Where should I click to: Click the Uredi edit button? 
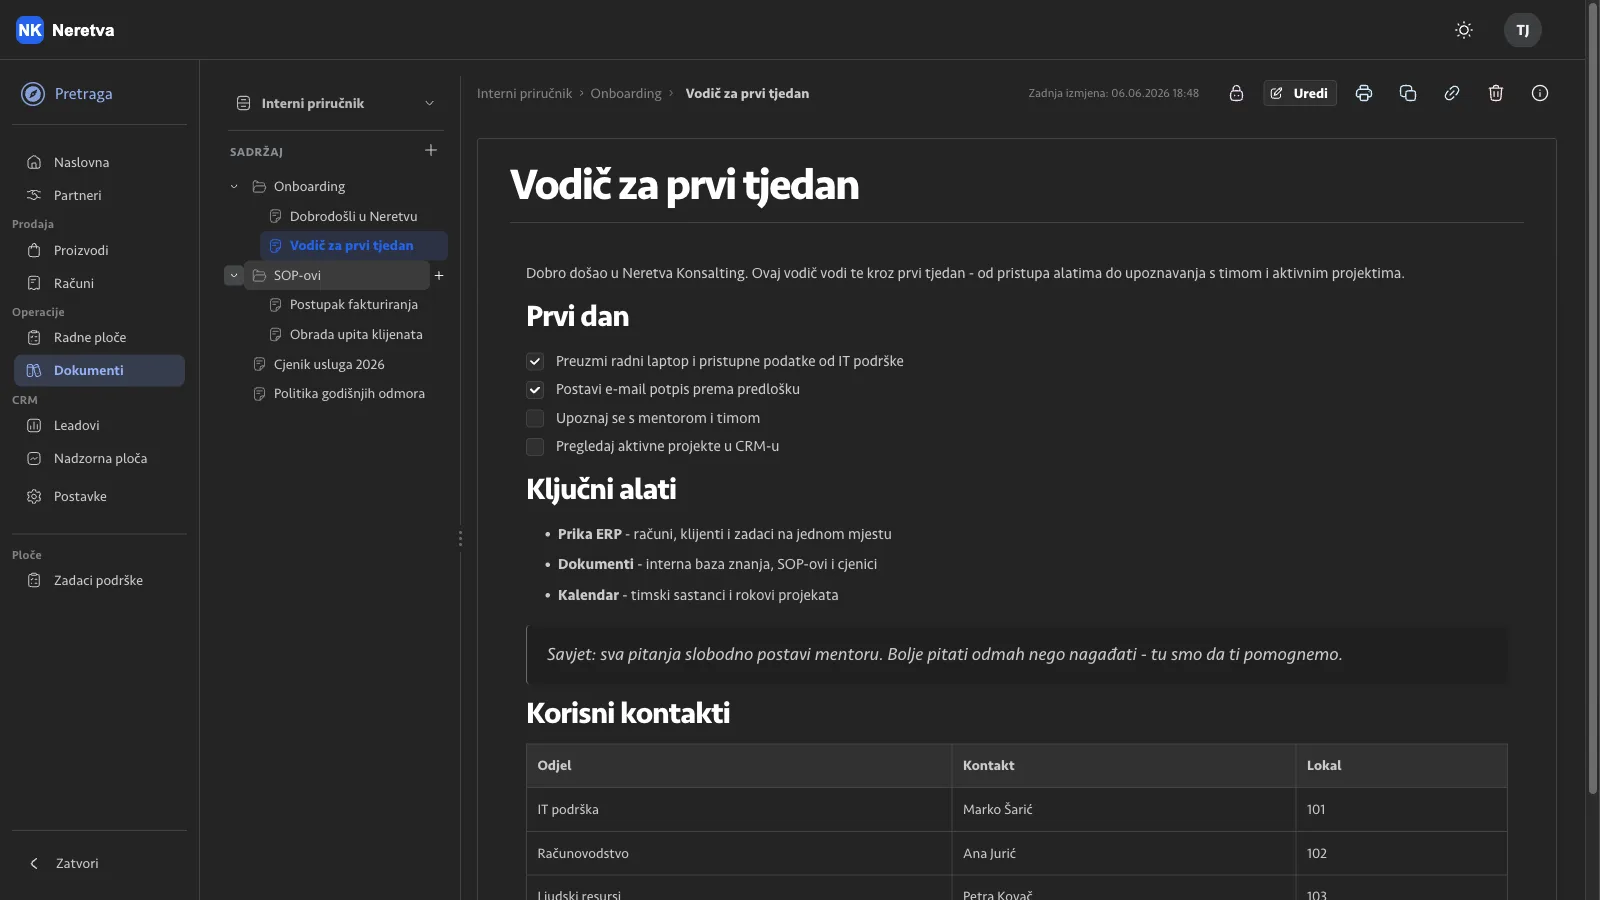click(1300, 93)
